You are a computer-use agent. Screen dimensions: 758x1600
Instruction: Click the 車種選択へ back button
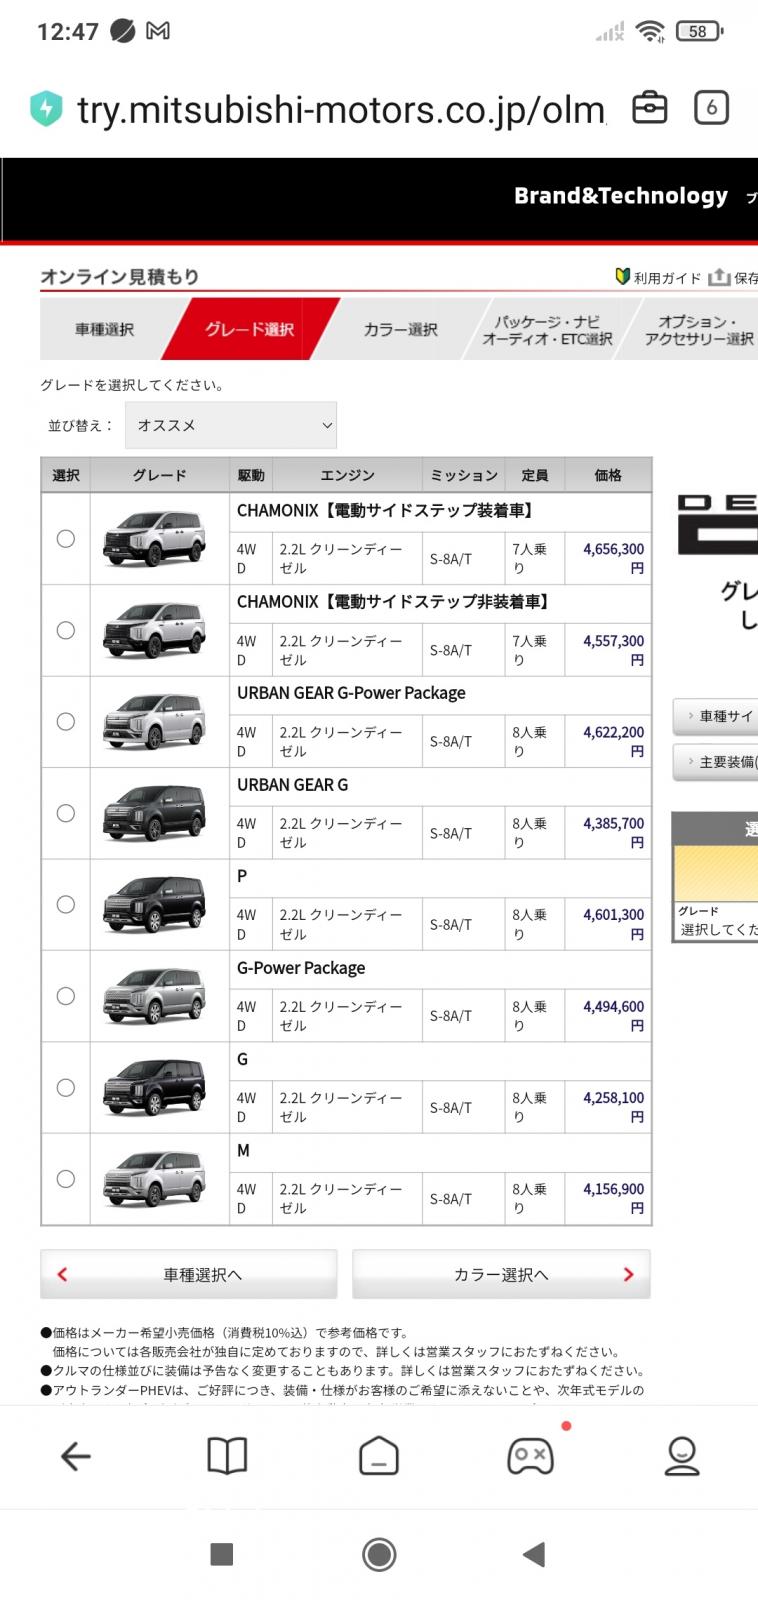click(x=189, y=1274)
